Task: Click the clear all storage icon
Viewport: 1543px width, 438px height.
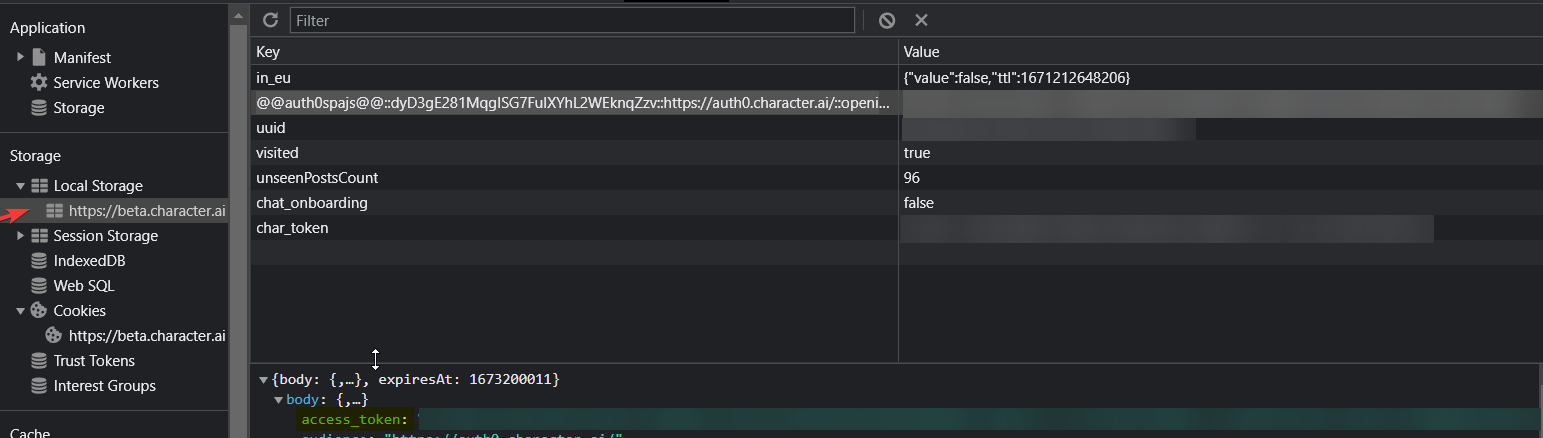Action: (x=886, y=20)
